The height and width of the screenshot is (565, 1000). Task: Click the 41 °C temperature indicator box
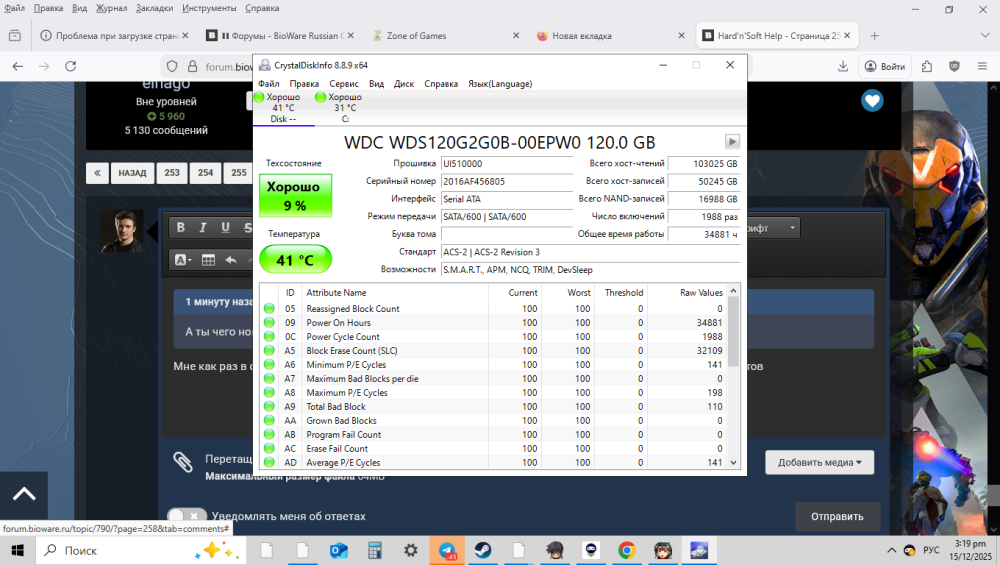pyautogui.click(x=294, y=260)
